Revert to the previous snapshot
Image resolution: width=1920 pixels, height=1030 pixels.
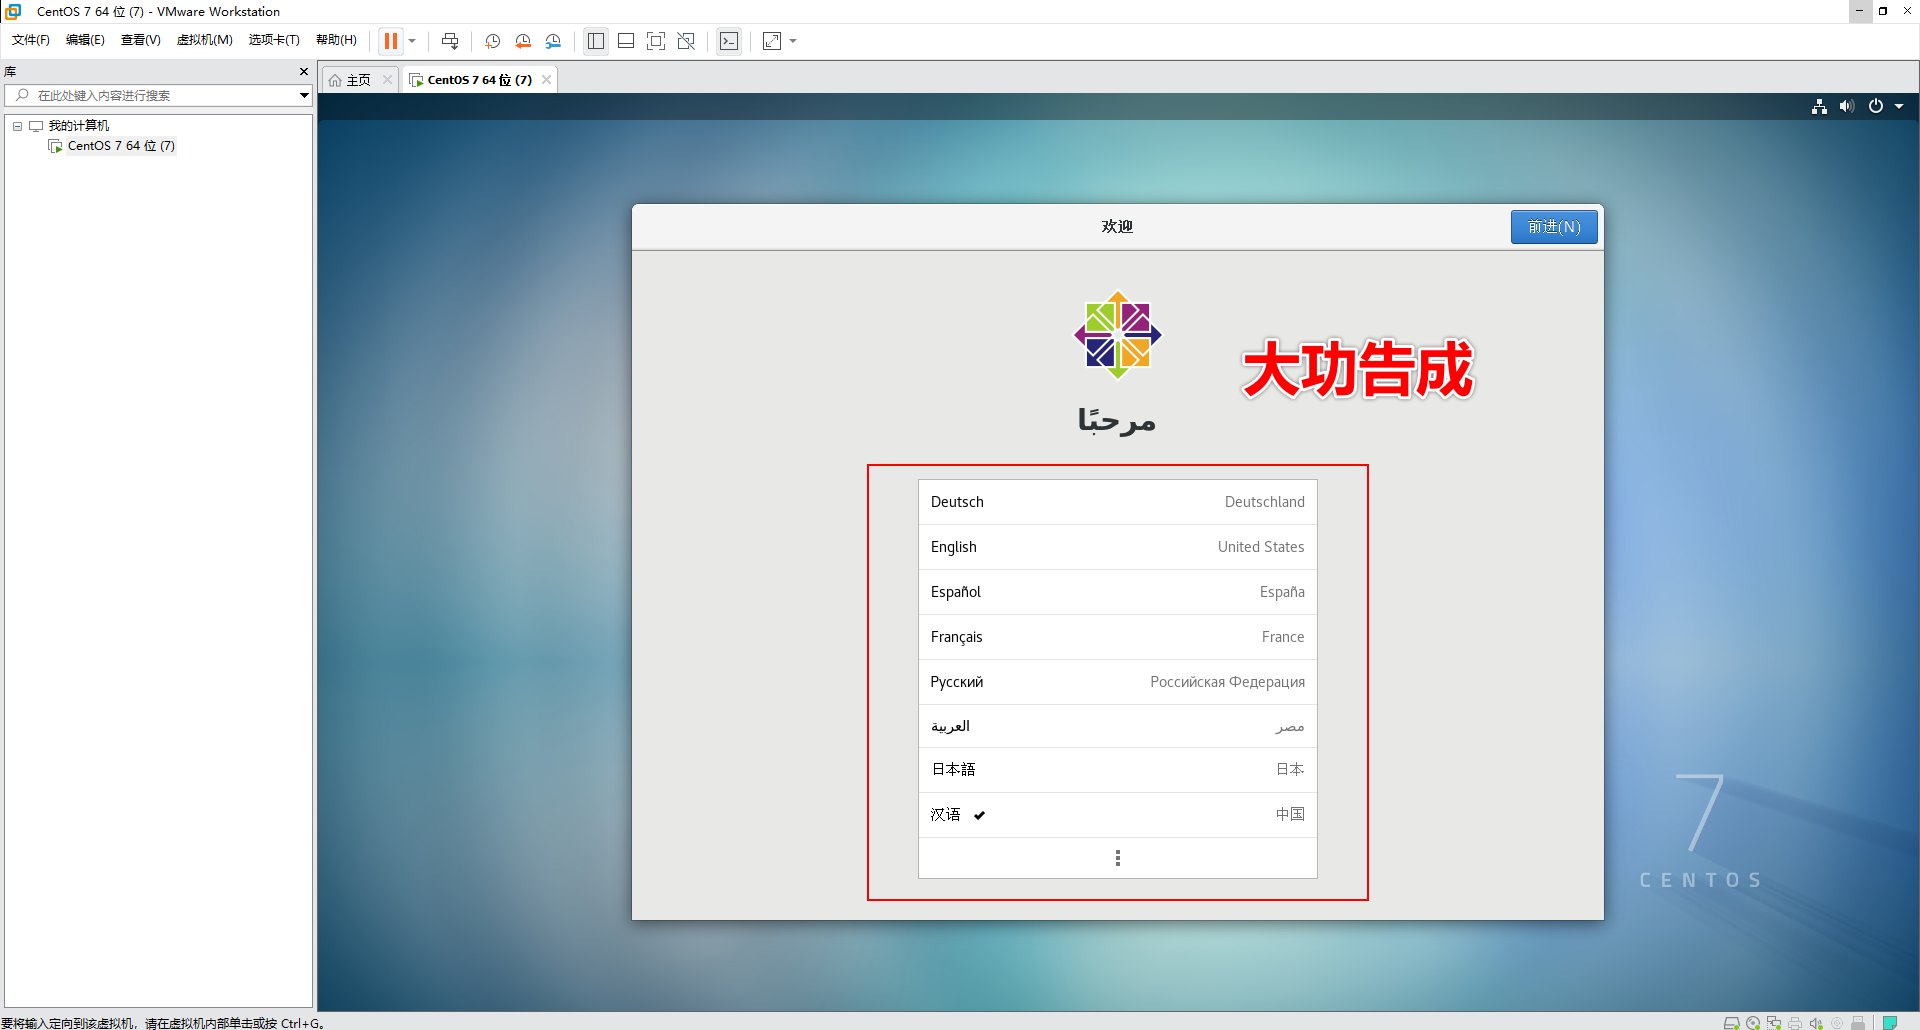point(523,41)
